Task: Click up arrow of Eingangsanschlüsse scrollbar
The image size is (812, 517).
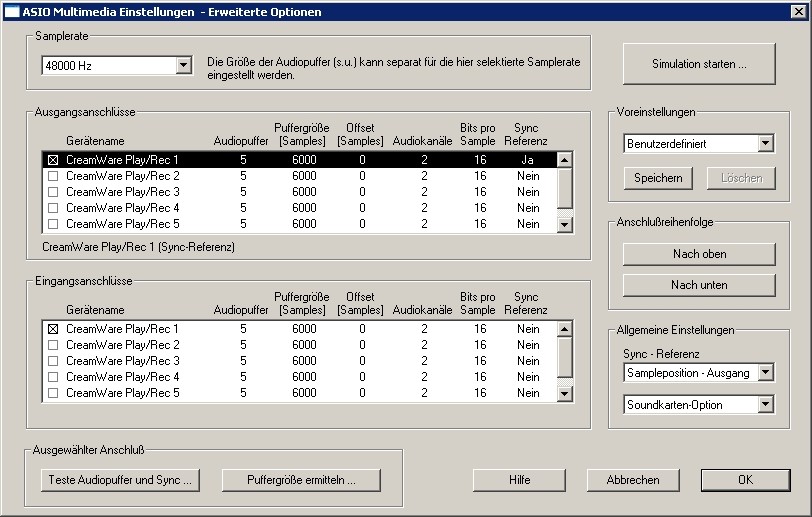Action: click(x=564, y=329)
